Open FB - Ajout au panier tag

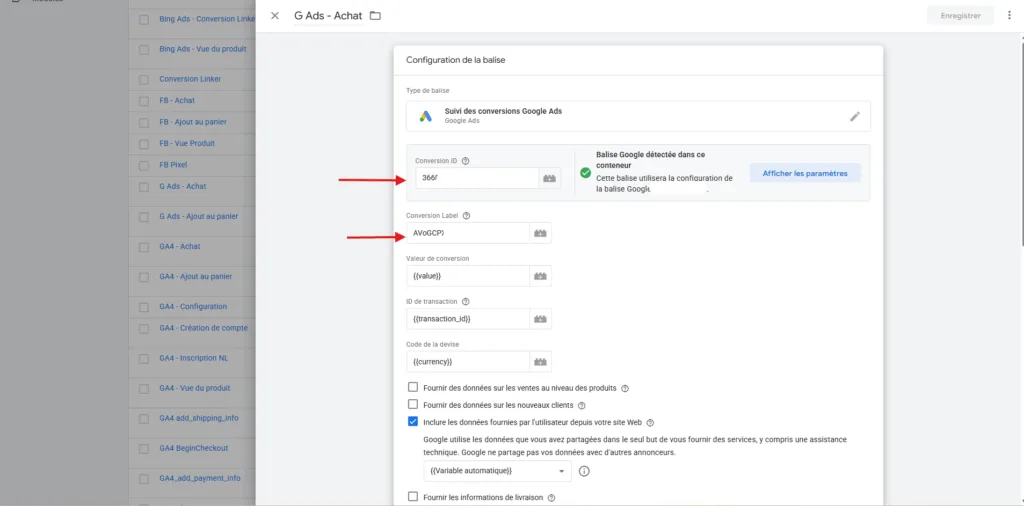193,122
